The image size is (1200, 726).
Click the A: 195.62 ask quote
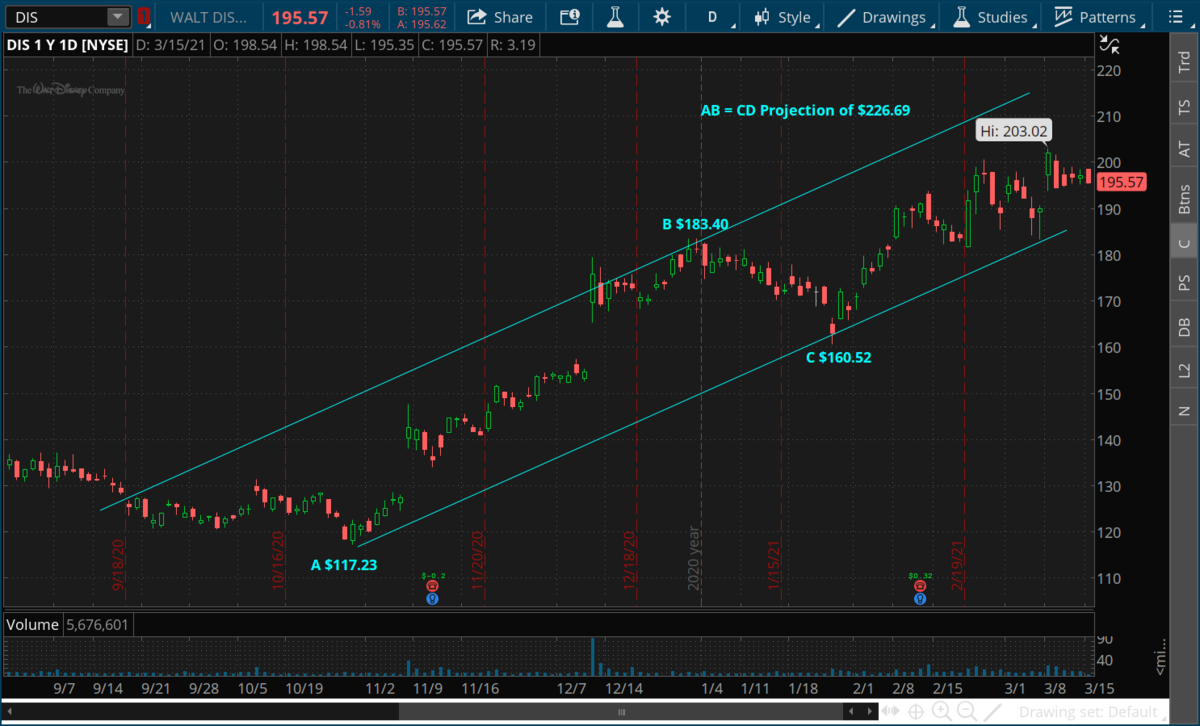coord(420,24)
